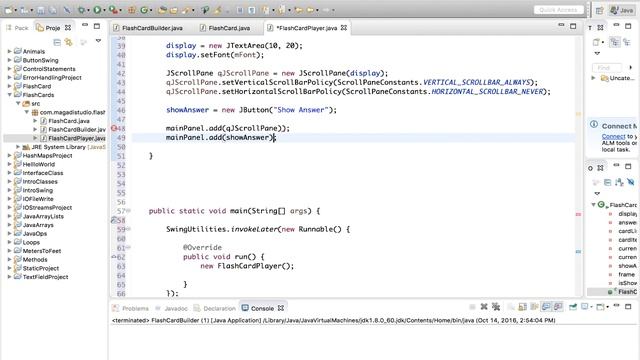Screen dimensions: 640x360
Task: Click Collapse All in Project Explorer
Action: [x=57, y=42]
